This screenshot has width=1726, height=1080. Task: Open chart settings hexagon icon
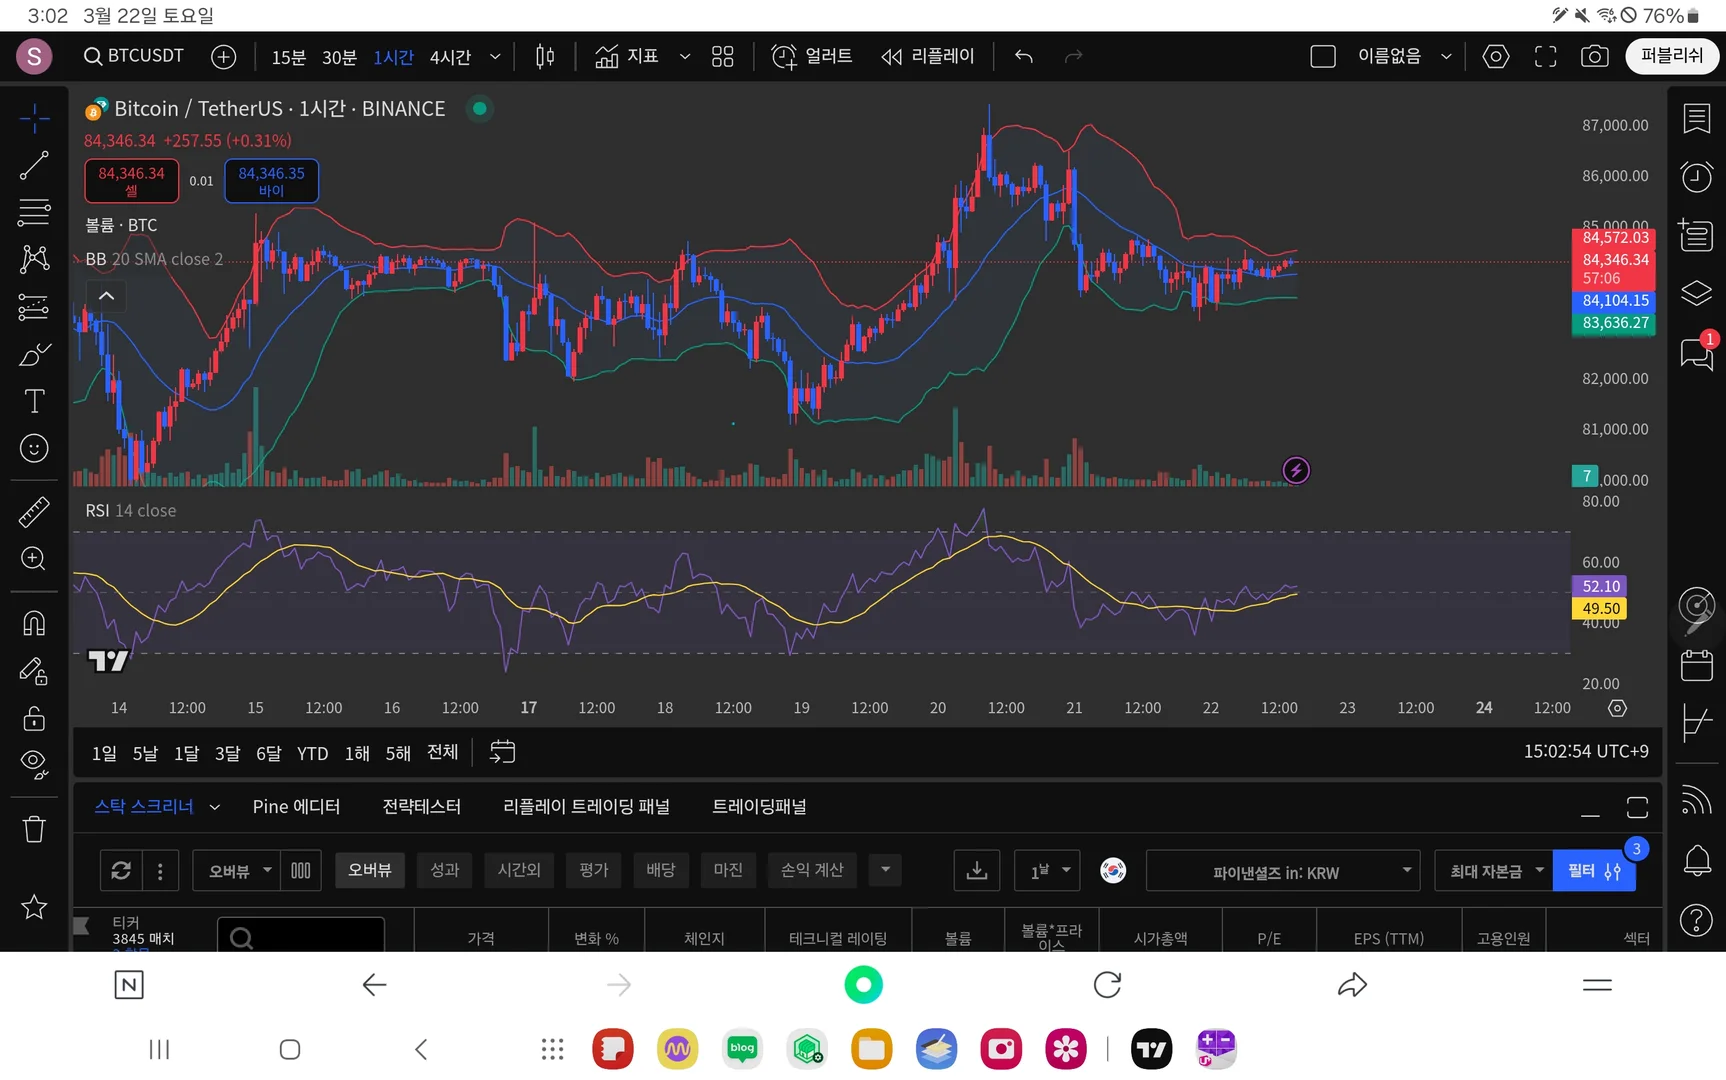click(x=1495, y=57)
